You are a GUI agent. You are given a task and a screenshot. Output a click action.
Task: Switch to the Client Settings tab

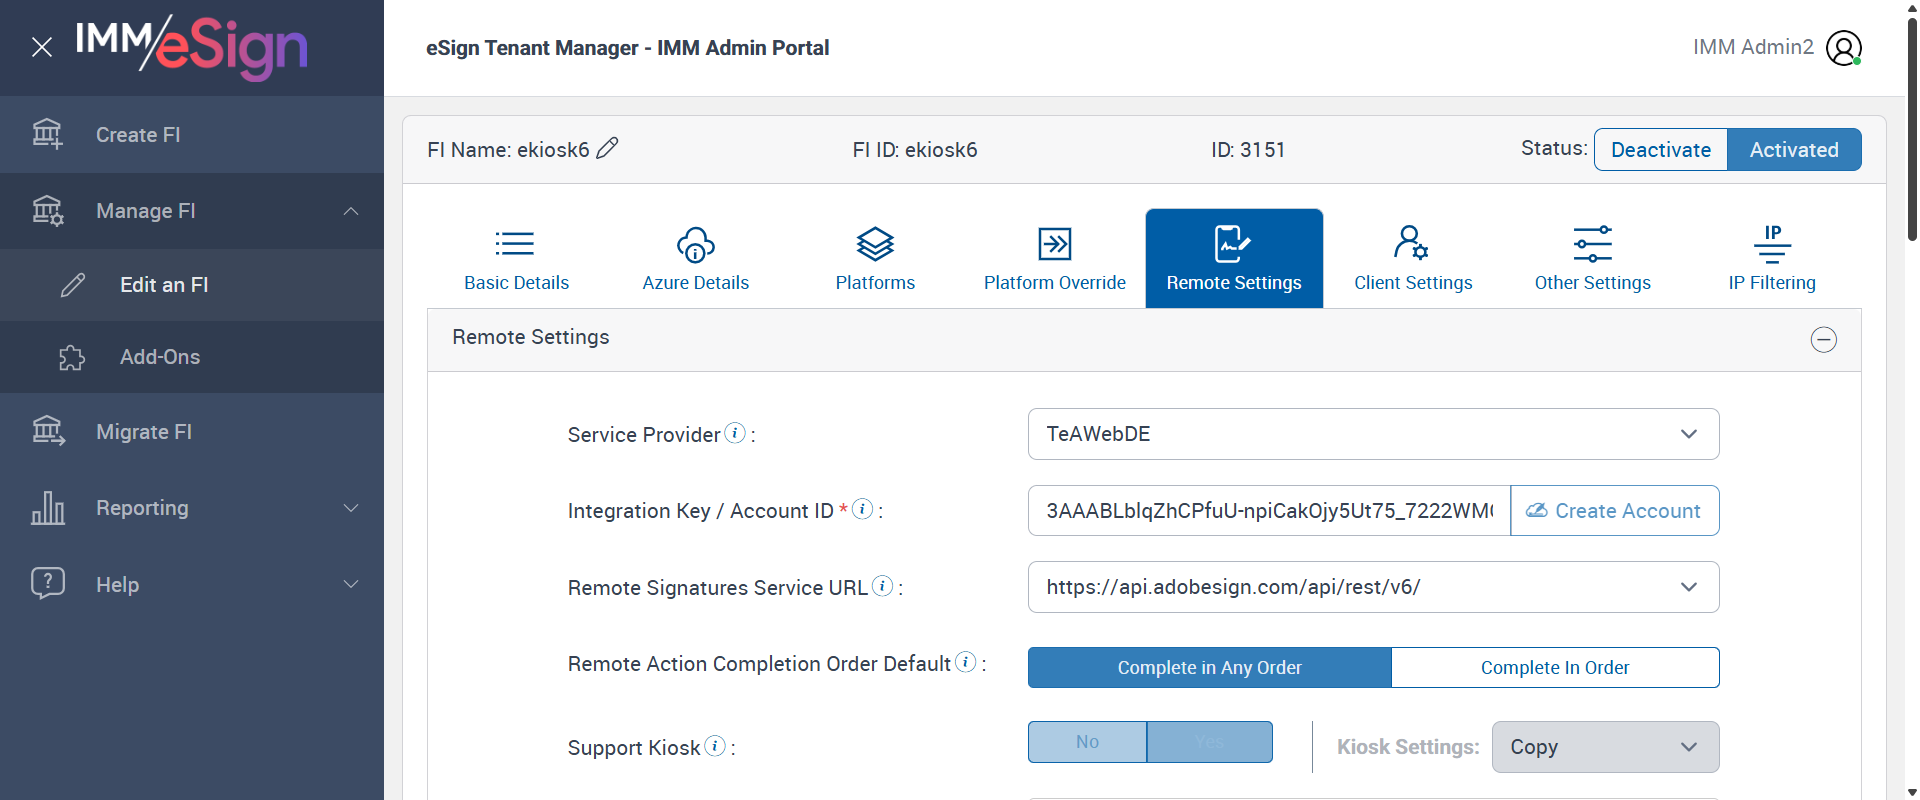click(1413, 259)
